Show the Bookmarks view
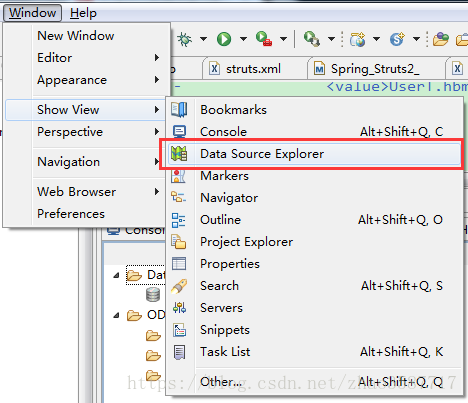 coord(314,110)
